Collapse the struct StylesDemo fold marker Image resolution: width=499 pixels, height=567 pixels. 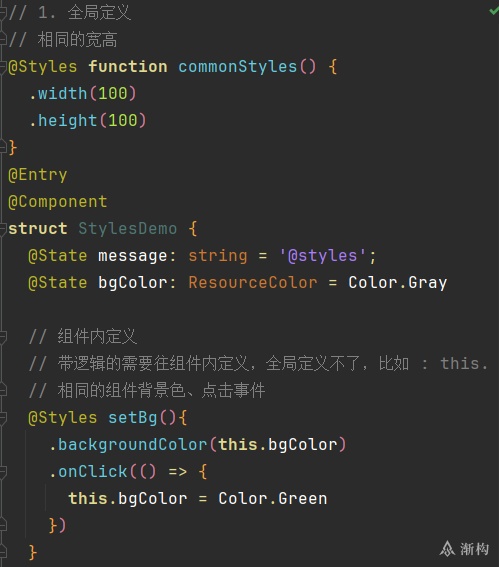[3, 229]
